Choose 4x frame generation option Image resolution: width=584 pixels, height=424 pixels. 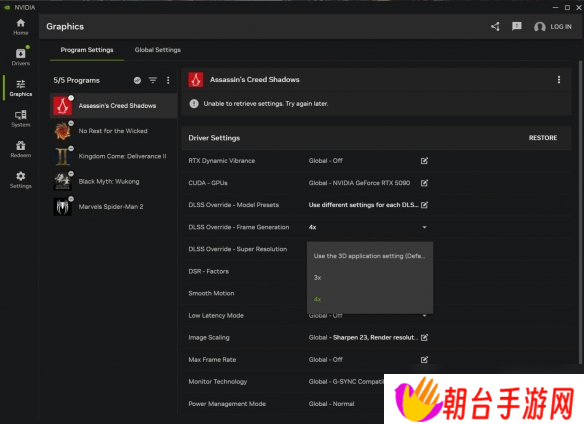(x=370, y=299)
